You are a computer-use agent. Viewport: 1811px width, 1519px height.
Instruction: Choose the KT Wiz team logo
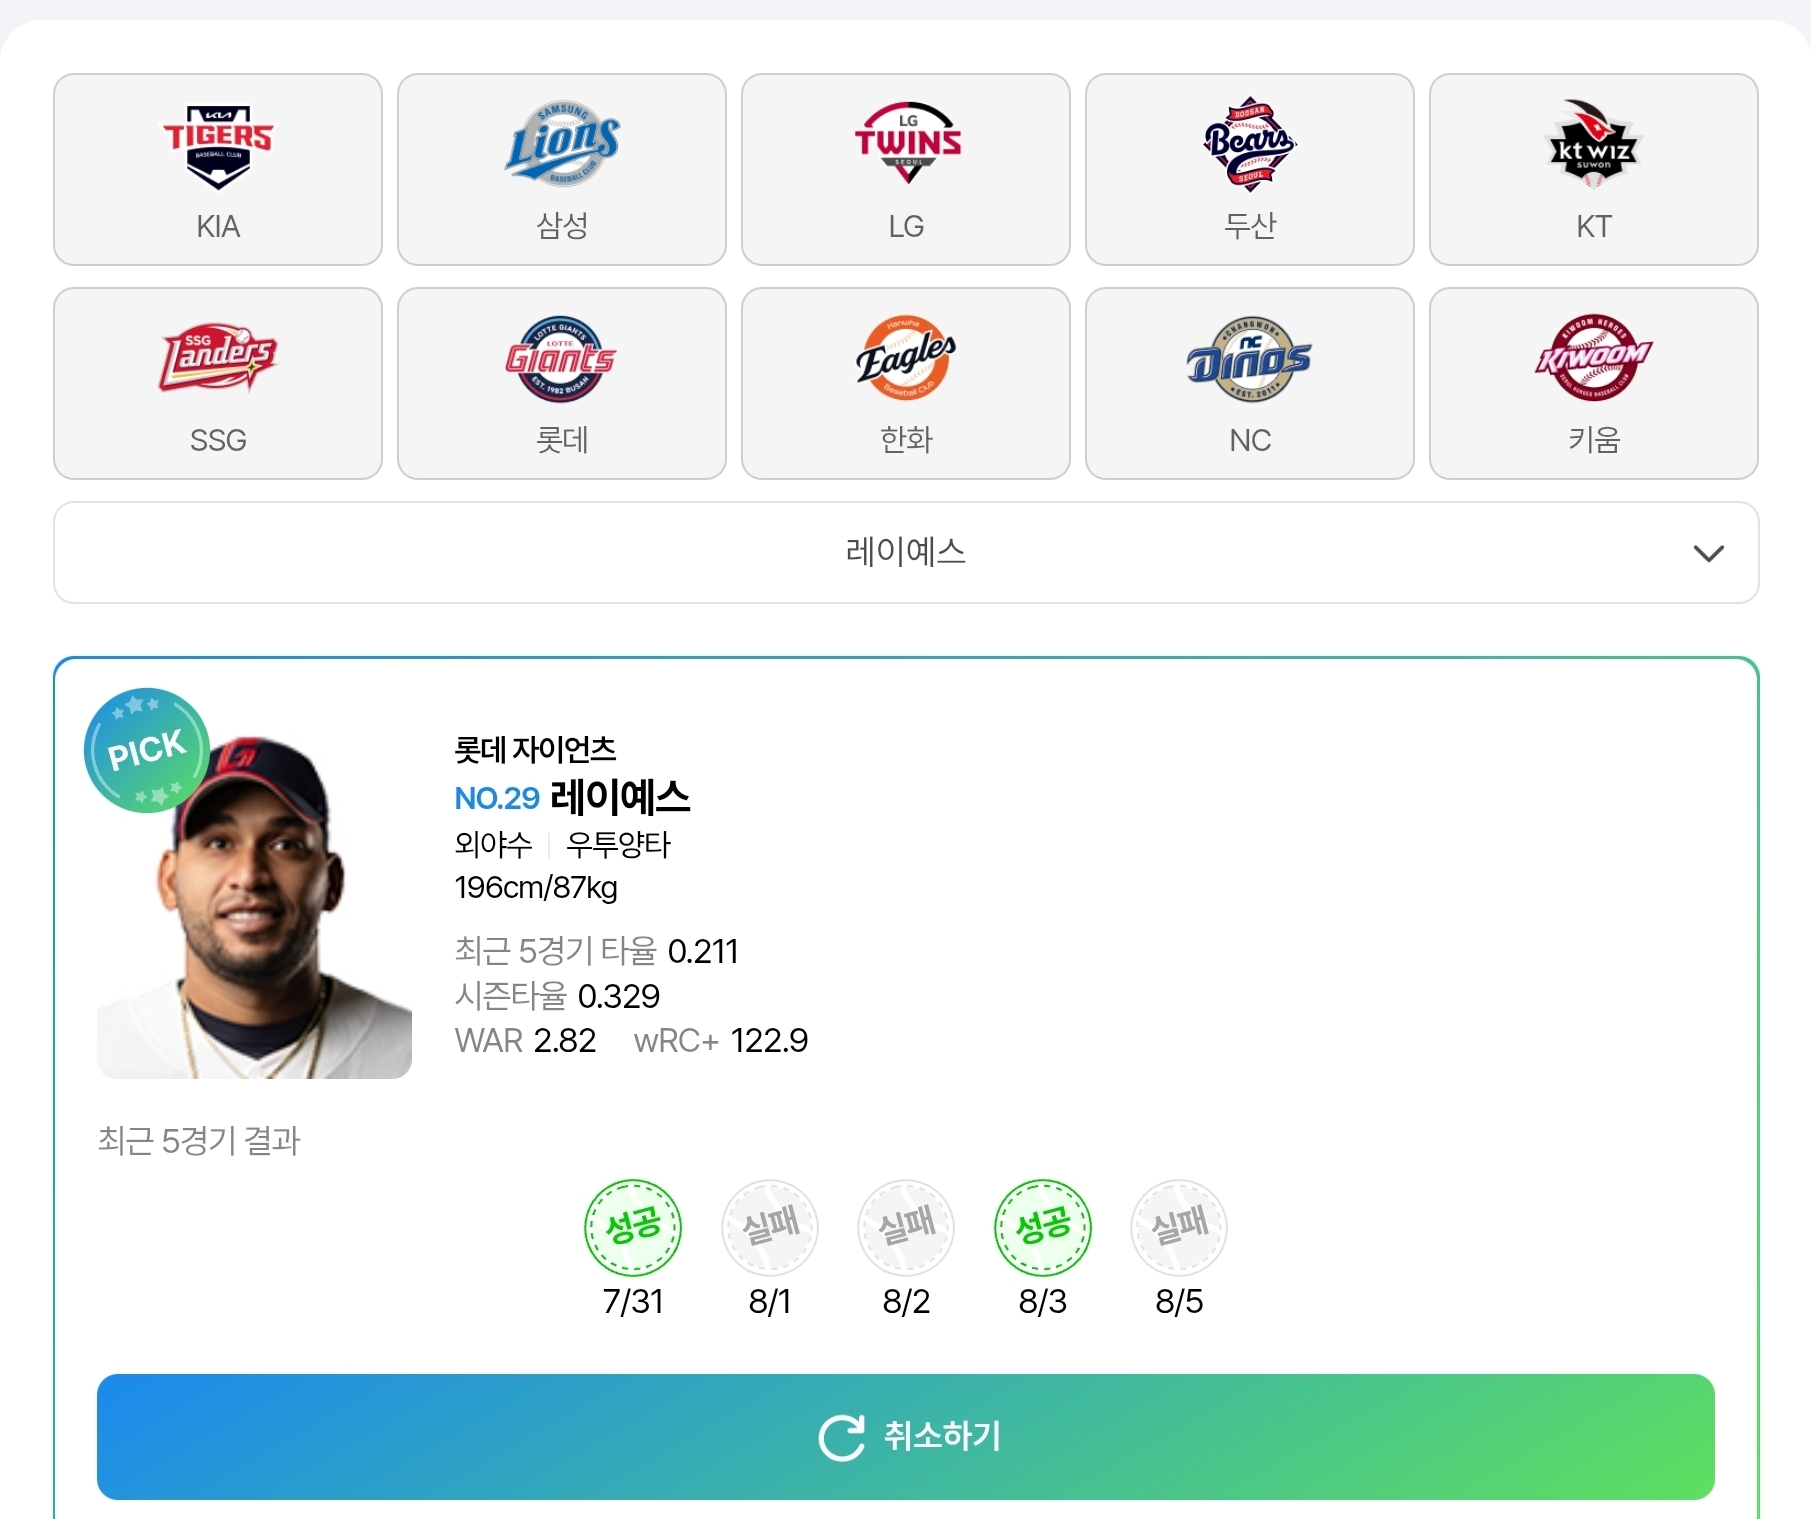click(1594, 142)
